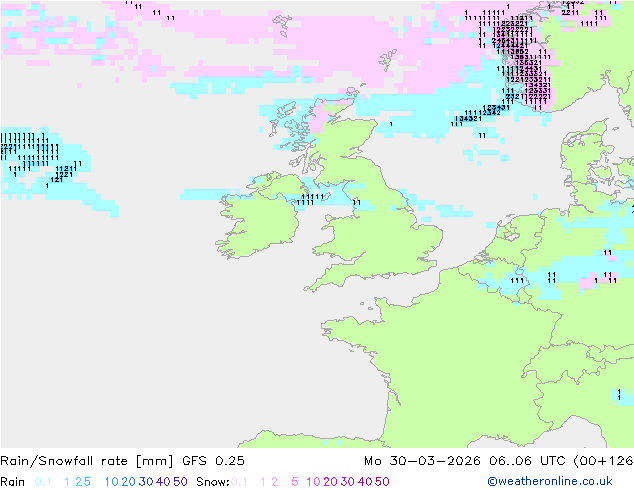The image size is (634, 490).
Task: Select the Rain legend 40 value
Action: click(x=163, y=482)
